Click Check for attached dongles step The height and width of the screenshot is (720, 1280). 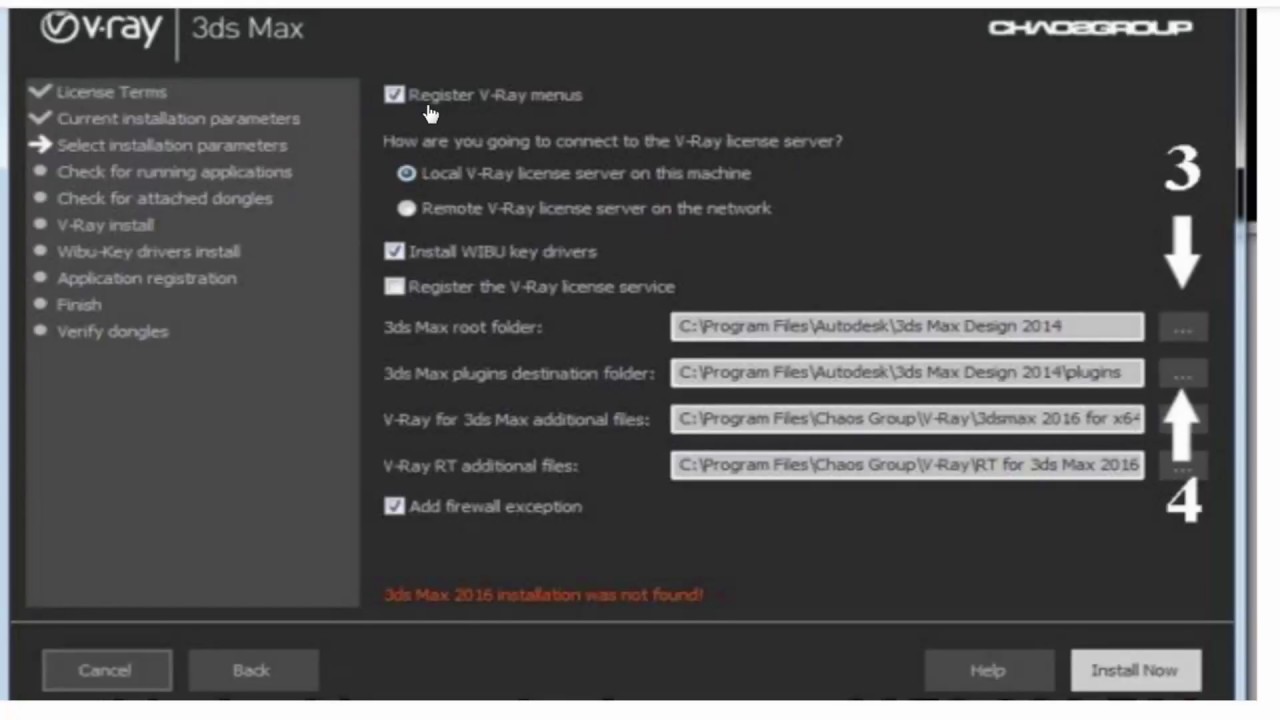(165, 199)
